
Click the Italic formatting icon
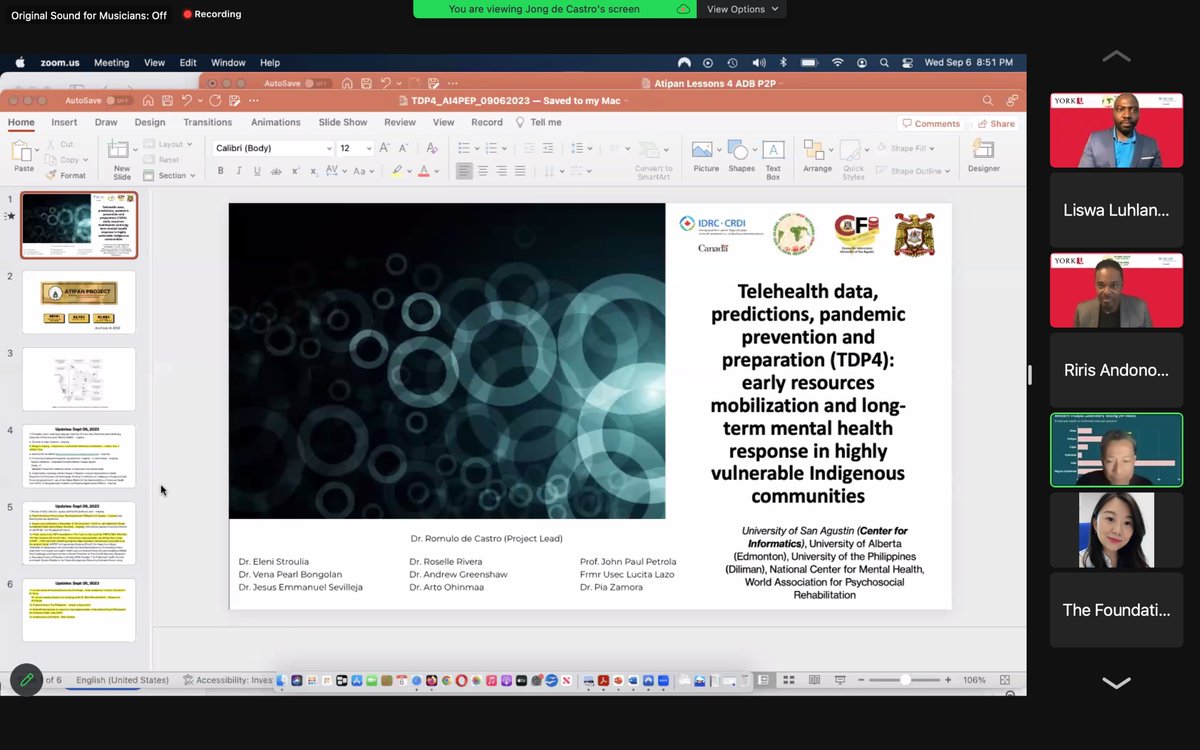239,170
